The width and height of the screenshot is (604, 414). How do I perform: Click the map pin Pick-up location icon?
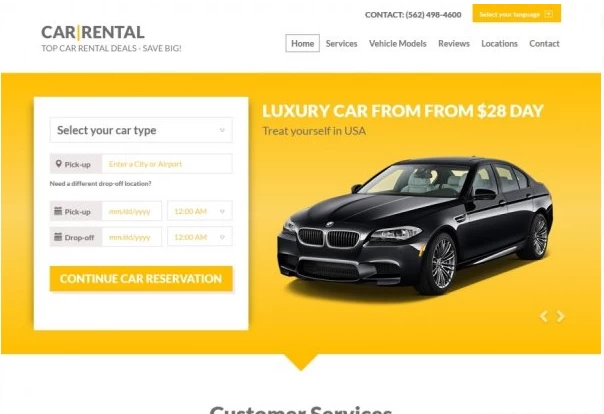coord(59,164)
